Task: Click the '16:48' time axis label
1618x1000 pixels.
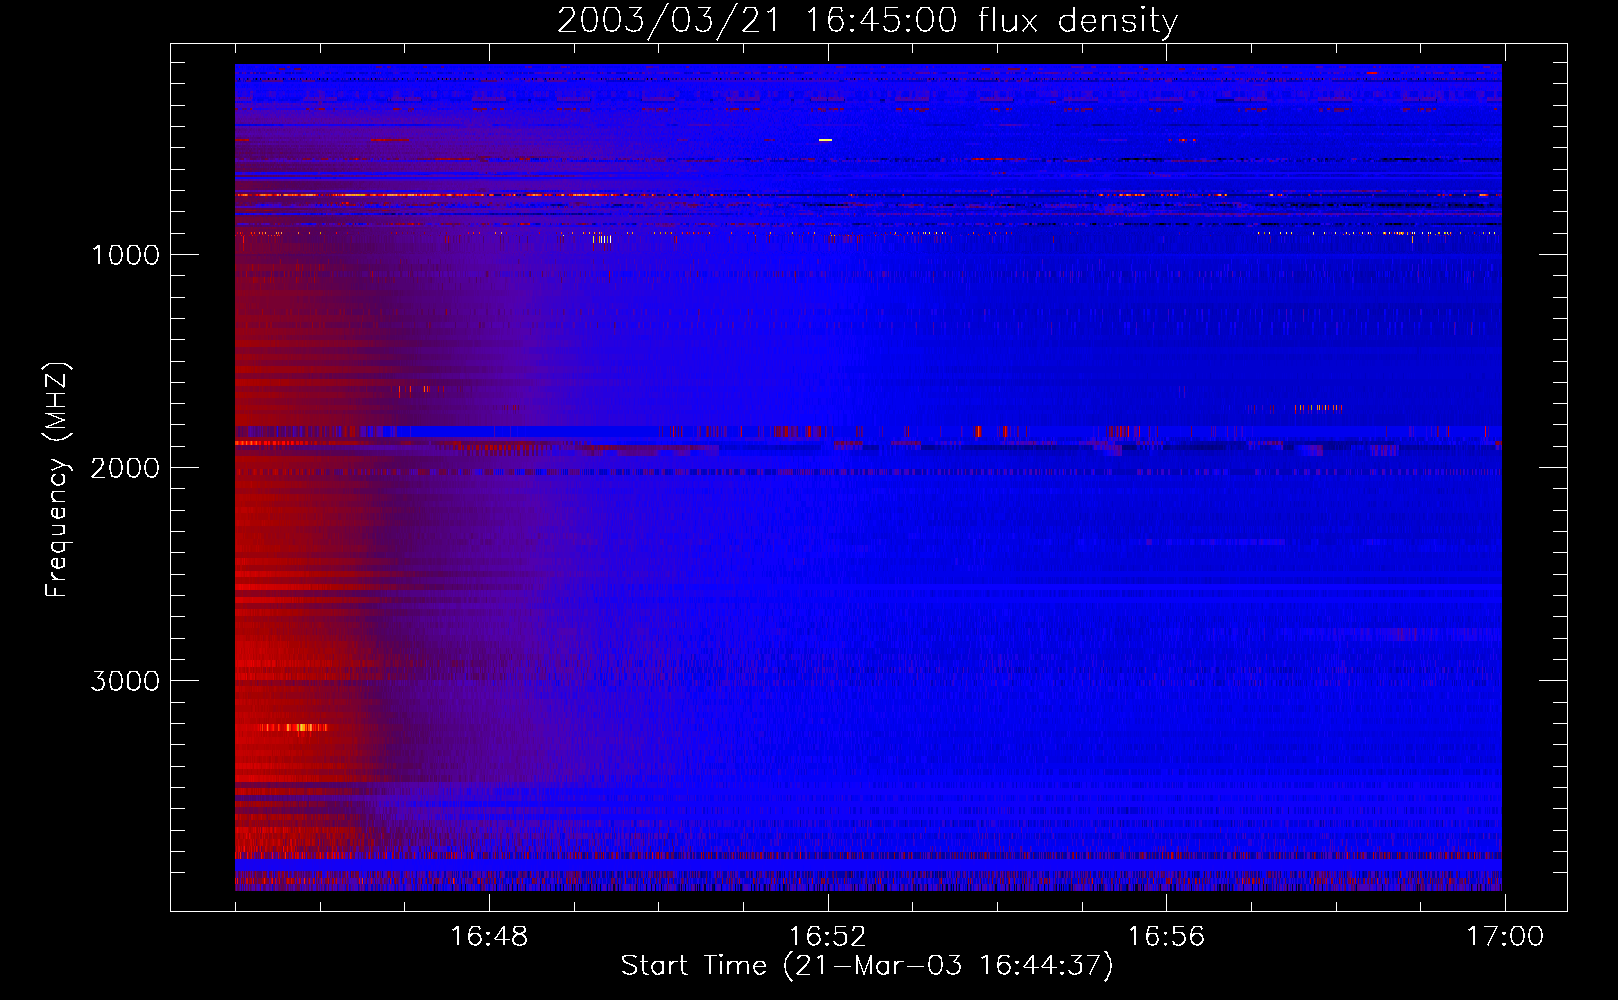Action: pos(489,937)
